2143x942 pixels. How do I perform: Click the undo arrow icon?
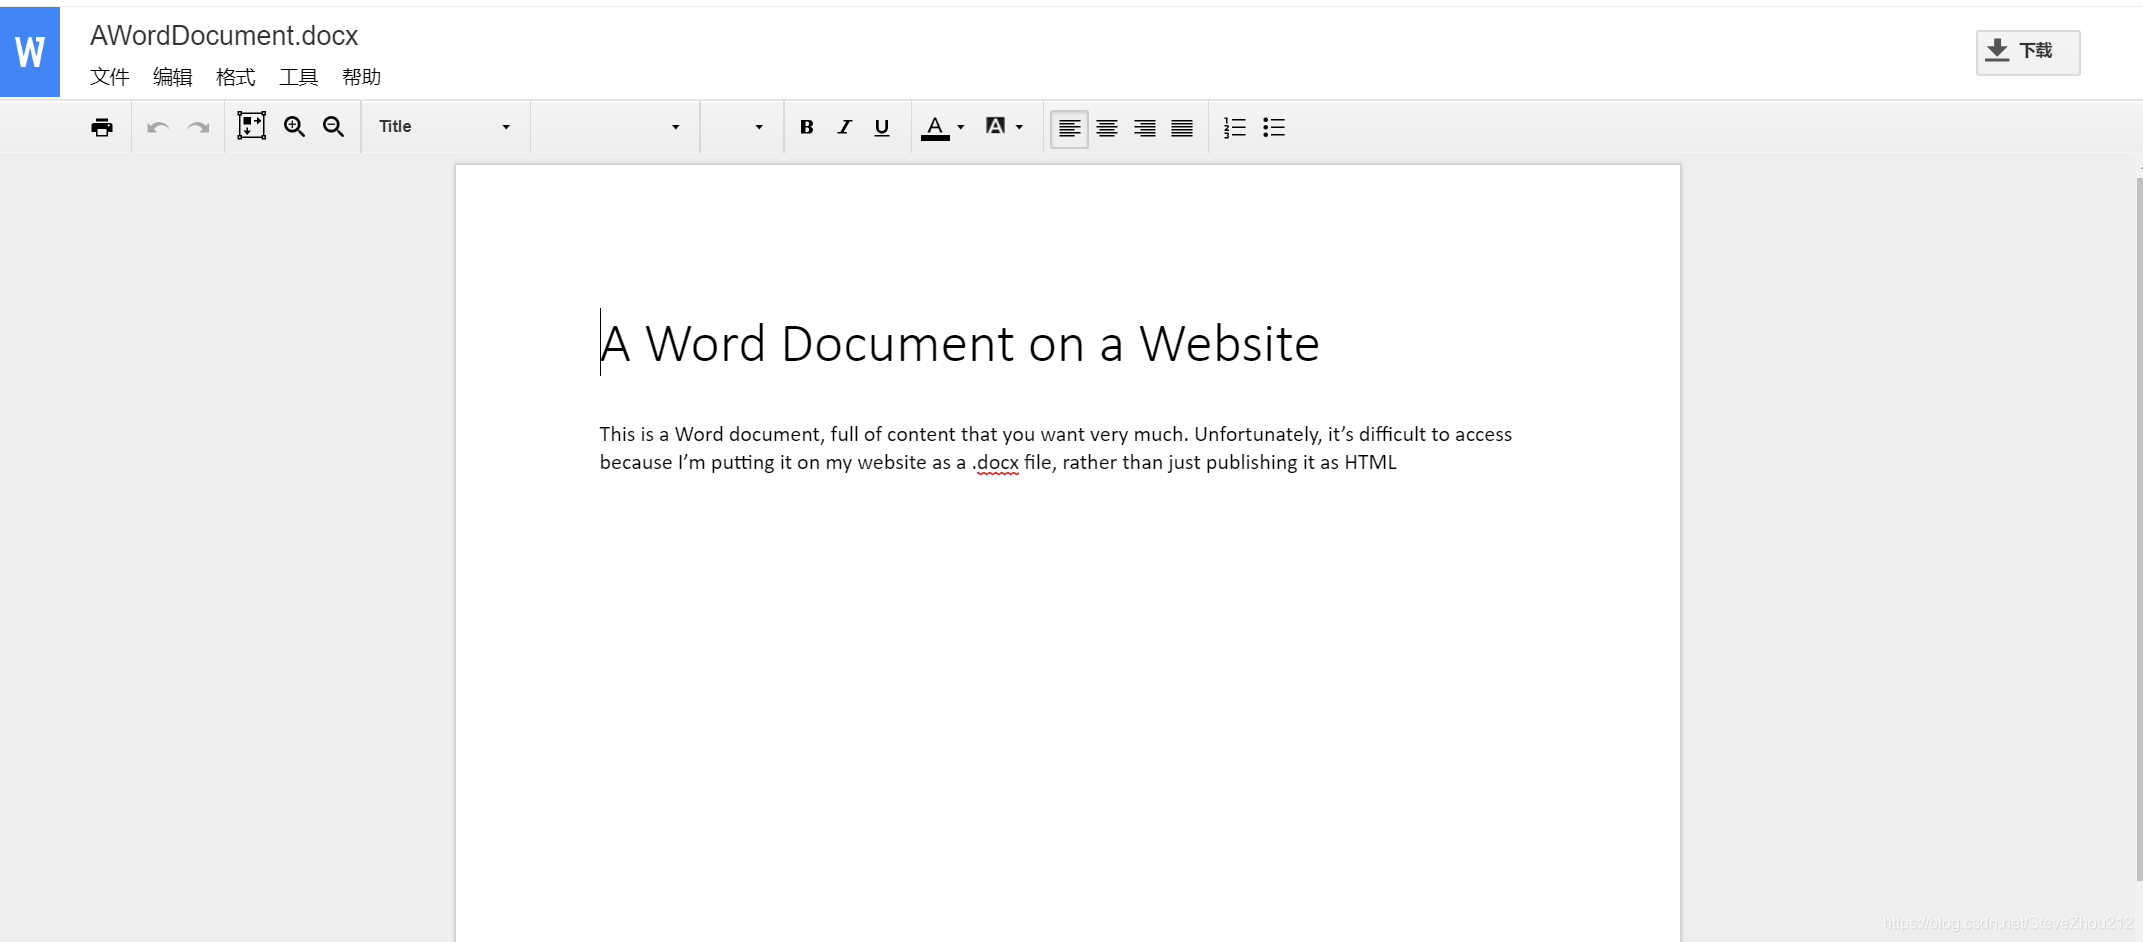click(x=158, y=127)
